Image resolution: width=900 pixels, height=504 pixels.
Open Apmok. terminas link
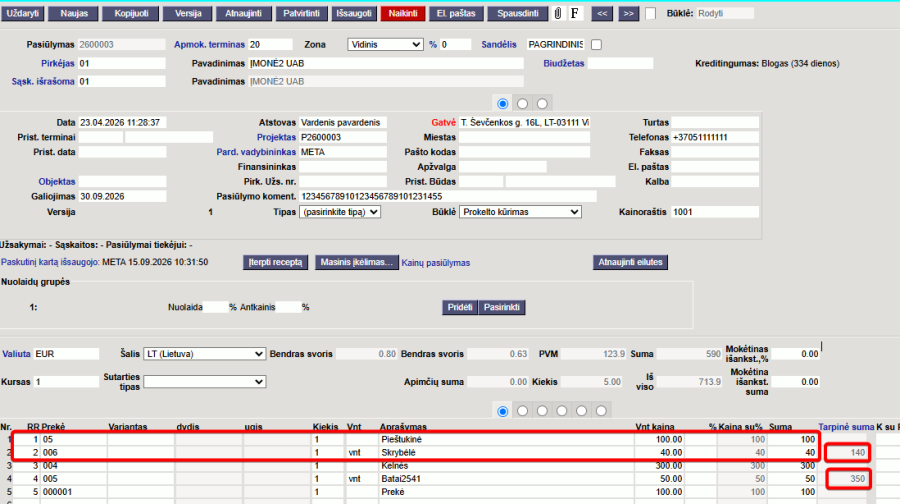point(210,45)
